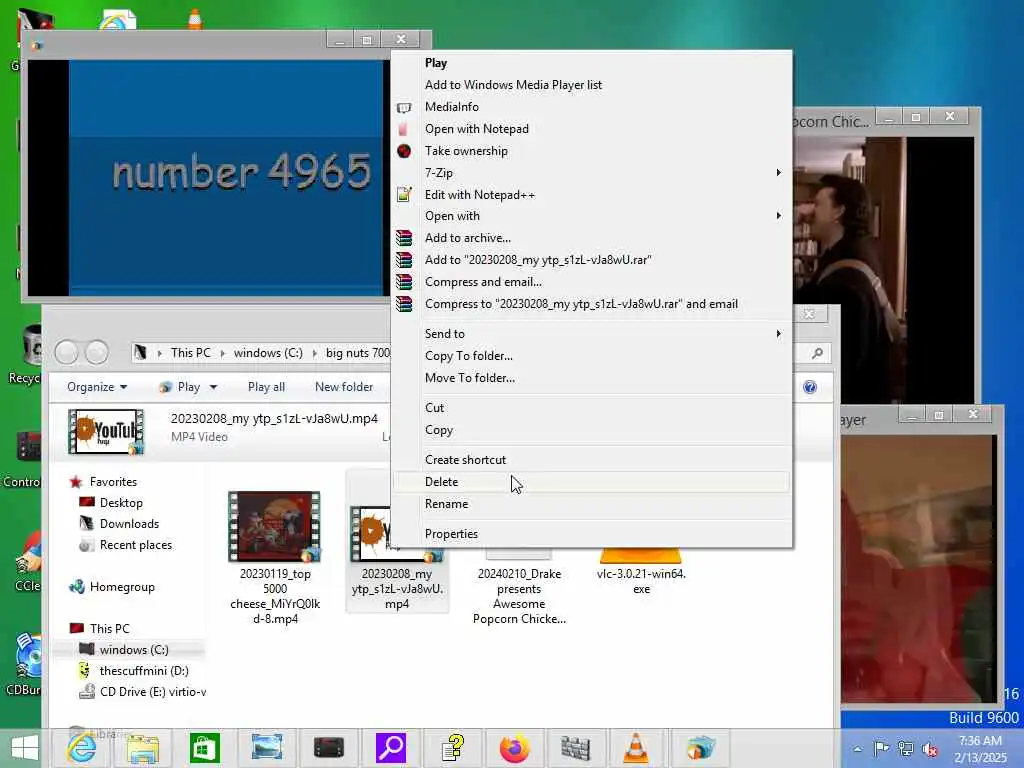This screenshot has height=768, width=1024.
Task: Click the MediaInfo icon in context menu
Action: click(x=404, y=107)
